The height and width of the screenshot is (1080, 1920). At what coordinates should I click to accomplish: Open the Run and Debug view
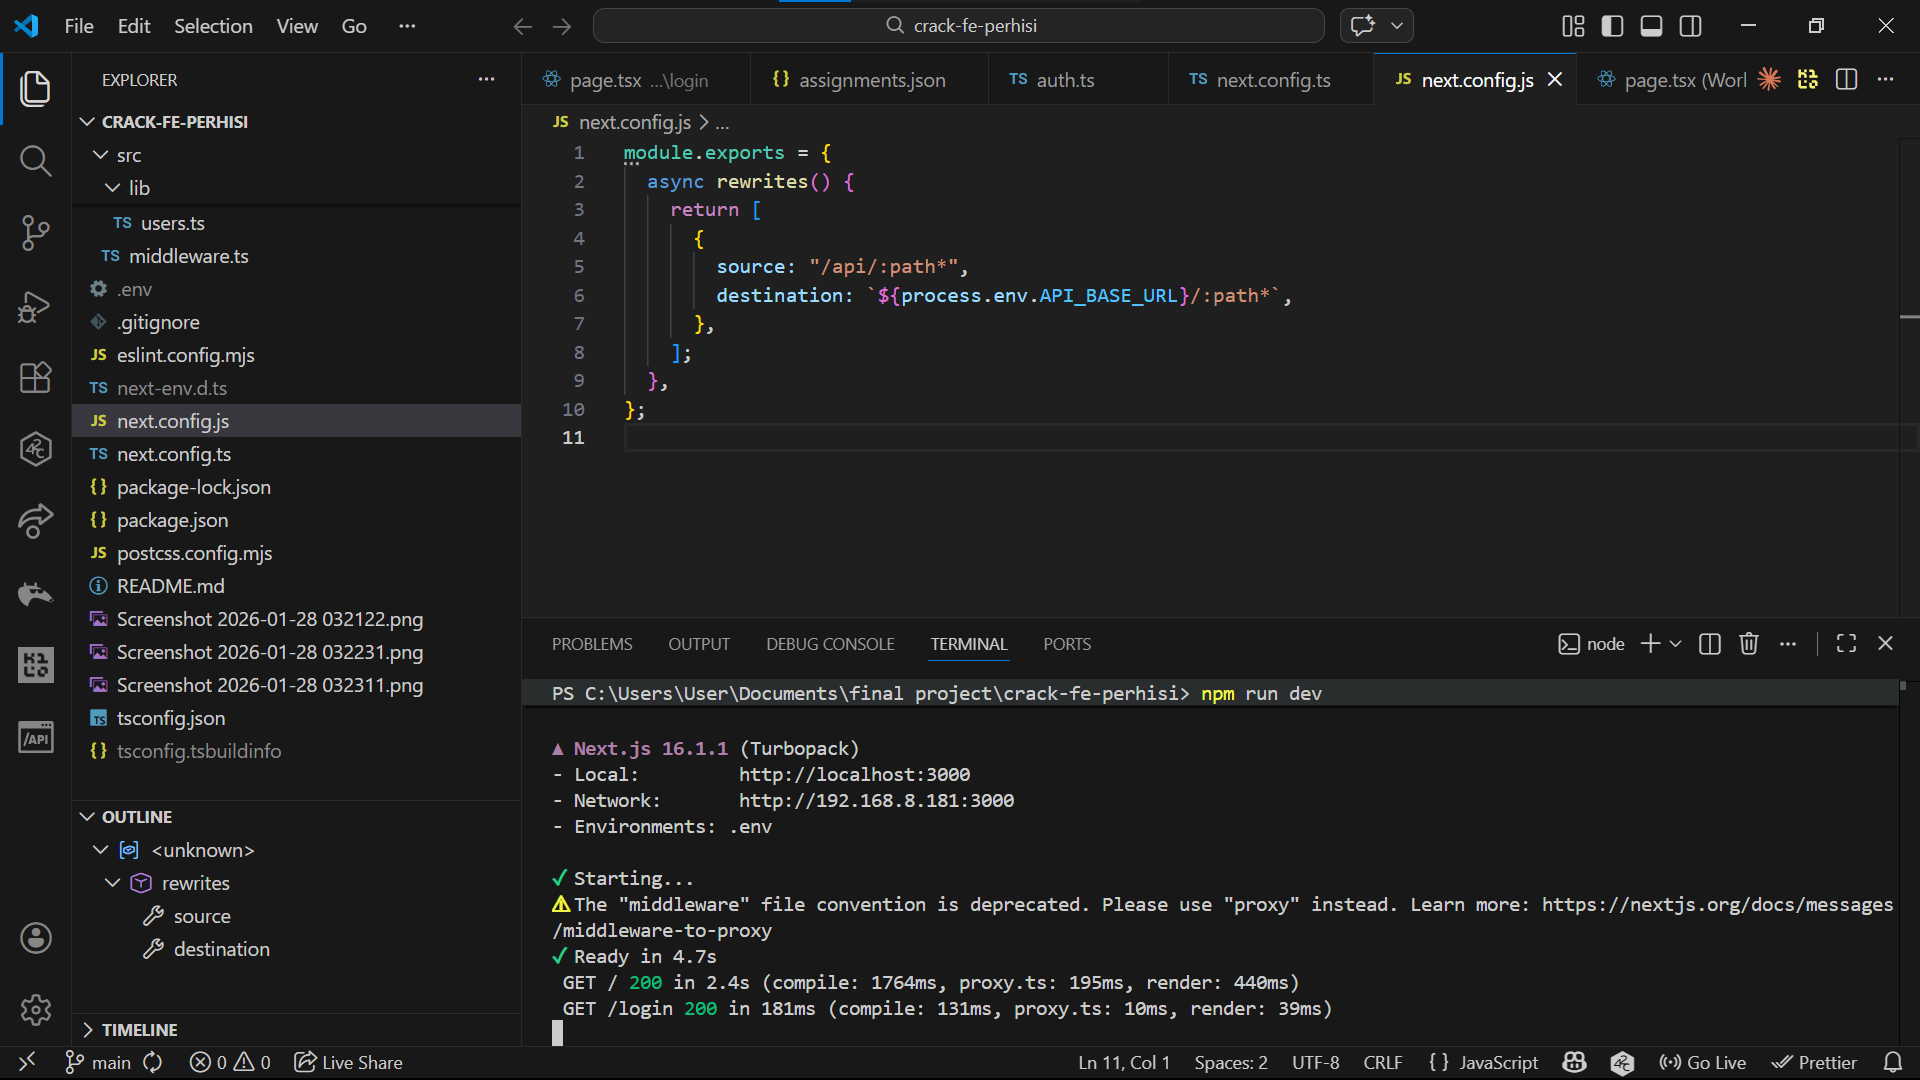coord(35,306)
